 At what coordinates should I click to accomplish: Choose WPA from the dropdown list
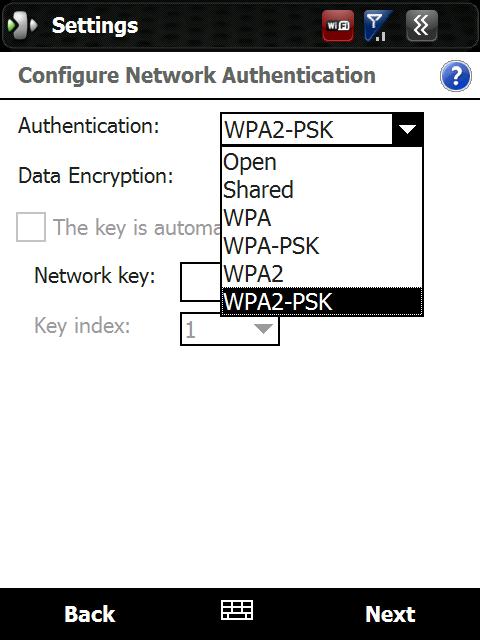point(322,217)
